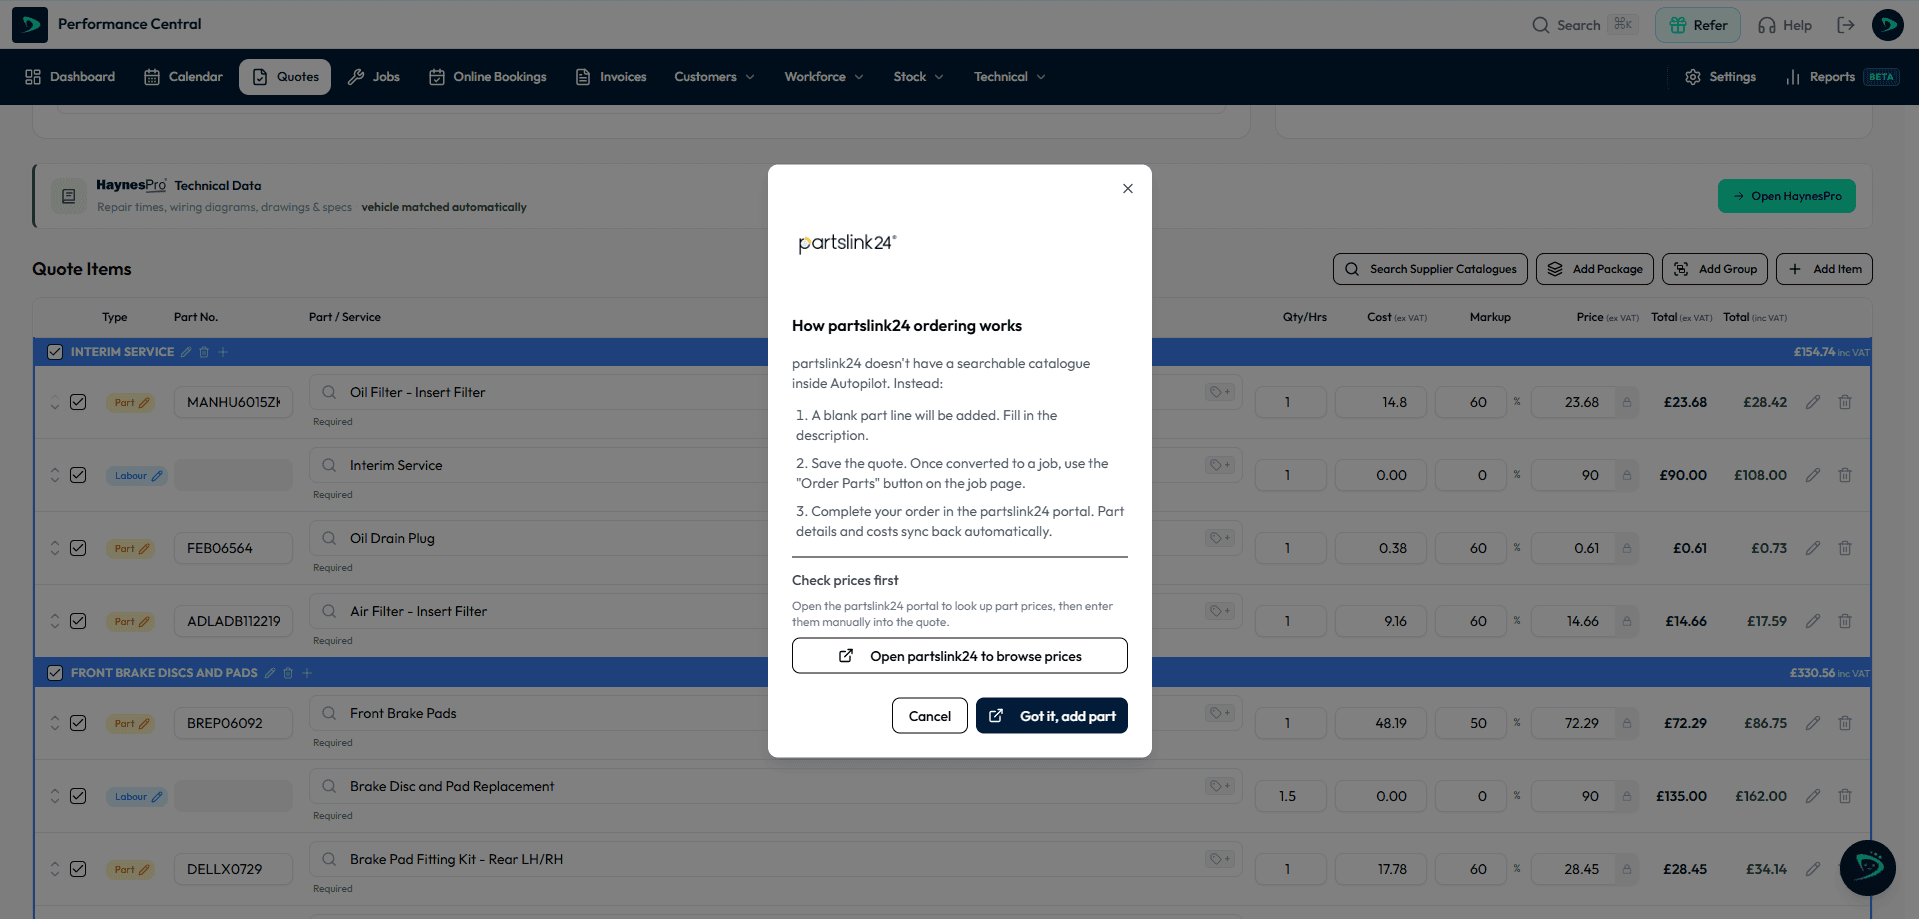
Task: Change type of Interim Service Labour badge
Action: (137, 475)
